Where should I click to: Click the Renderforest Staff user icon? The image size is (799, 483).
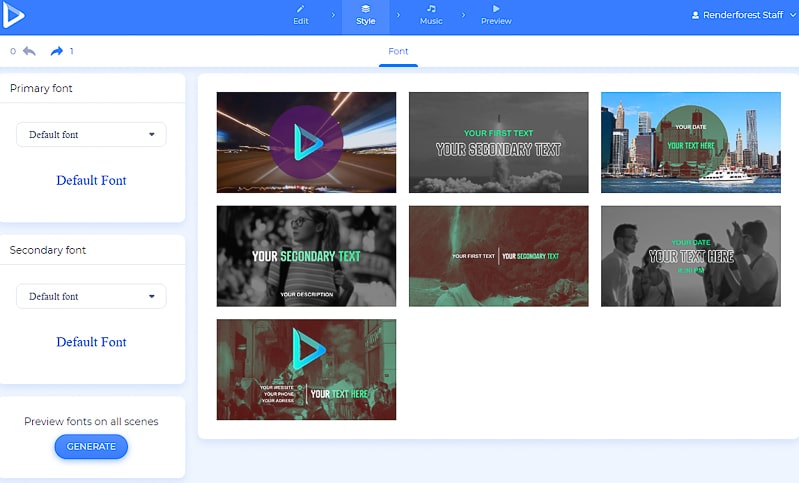(695, 15)
